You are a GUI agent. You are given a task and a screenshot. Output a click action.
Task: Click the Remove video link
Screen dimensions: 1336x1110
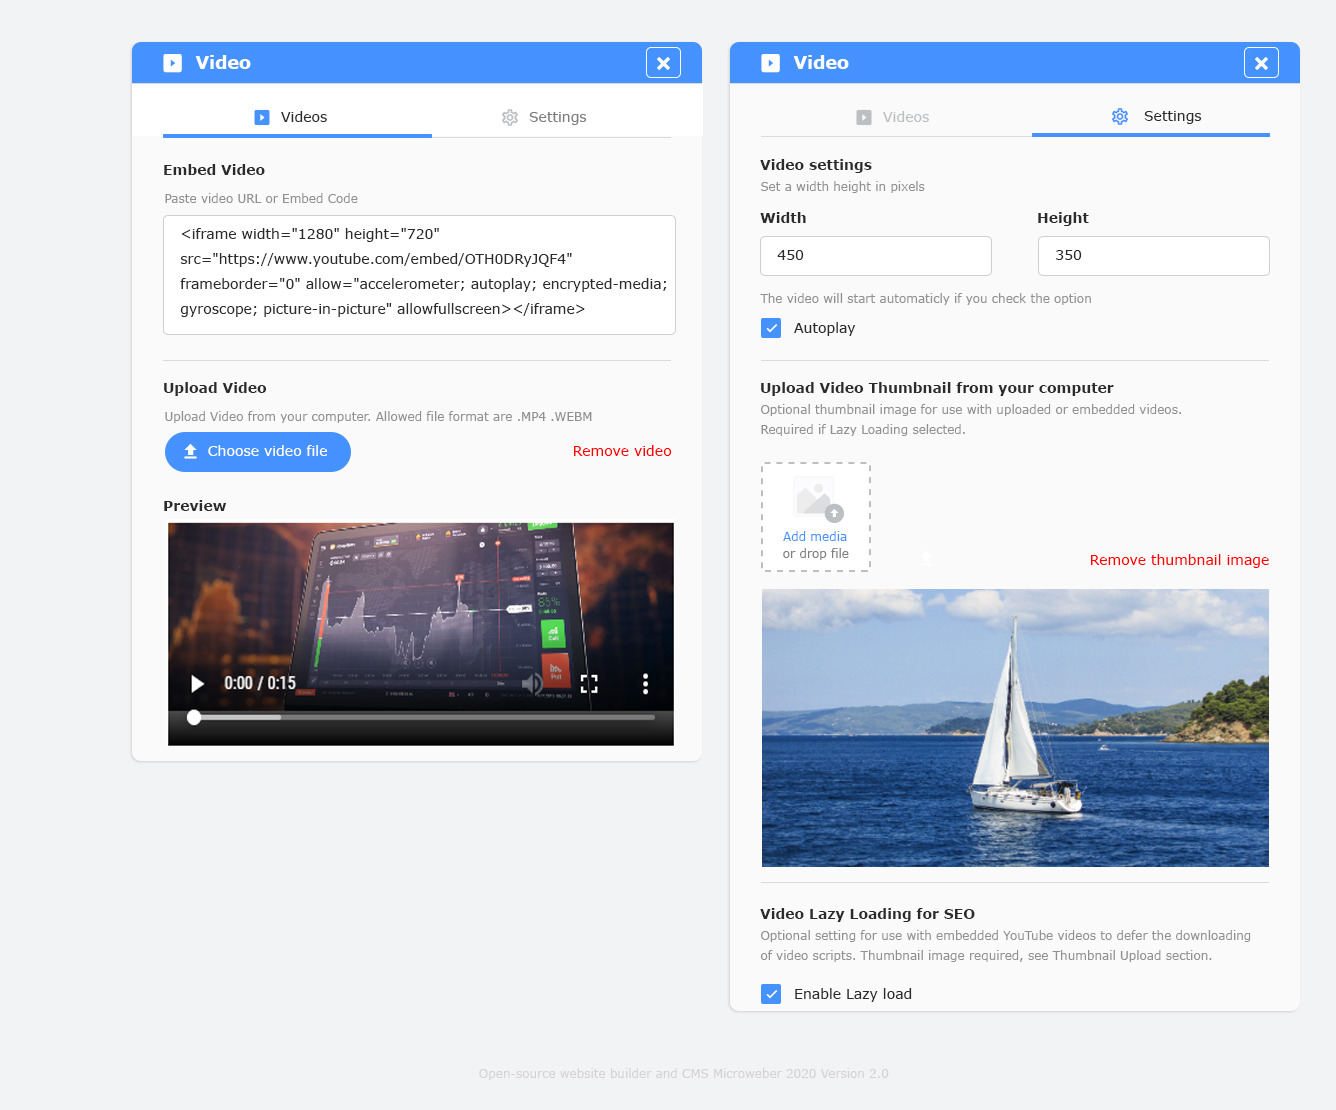point(622,451)
